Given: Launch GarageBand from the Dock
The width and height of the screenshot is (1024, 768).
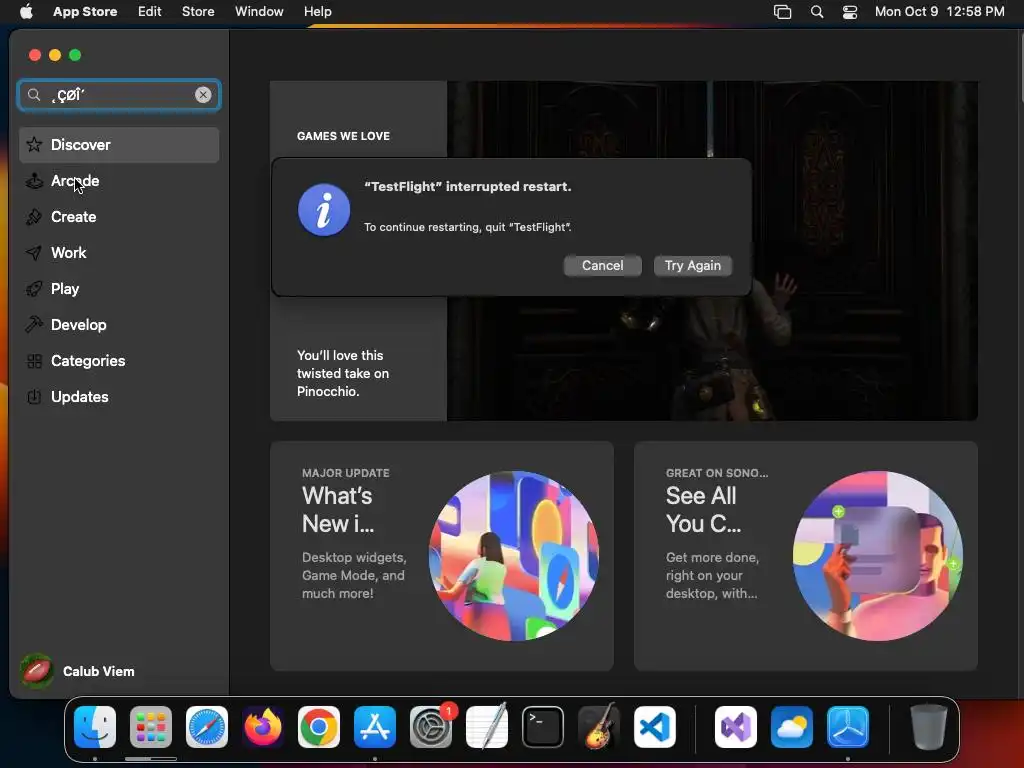Looking at the screenshot, I should click(599, 727).
